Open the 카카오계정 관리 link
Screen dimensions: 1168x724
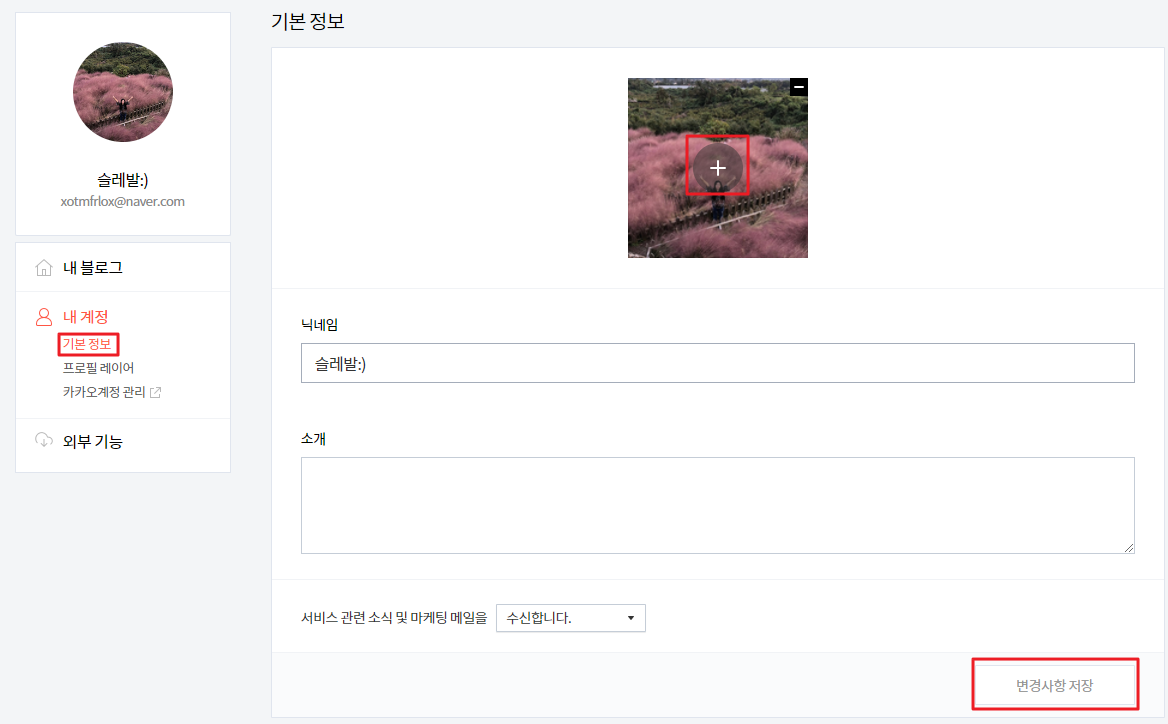[104, 392]
